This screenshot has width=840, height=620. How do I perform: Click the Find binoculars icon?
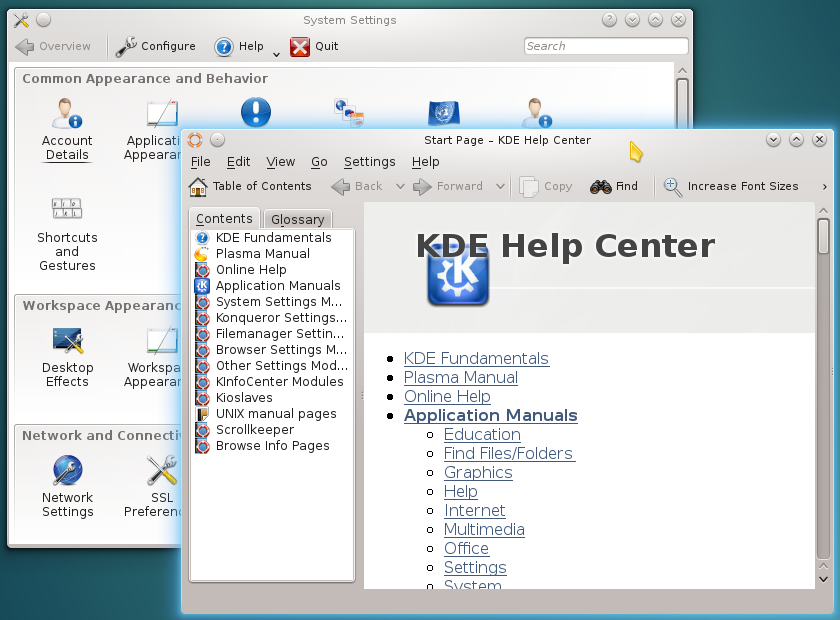pyautogui.click(x=601, y=186)
